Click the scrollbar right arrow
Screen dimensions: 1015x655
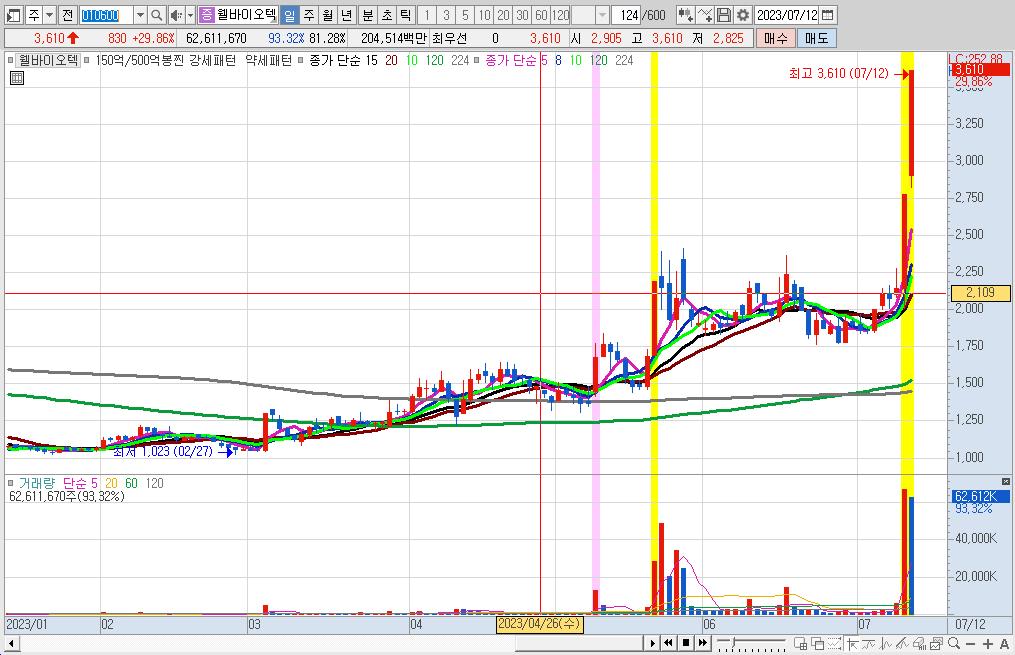[652, 643]
